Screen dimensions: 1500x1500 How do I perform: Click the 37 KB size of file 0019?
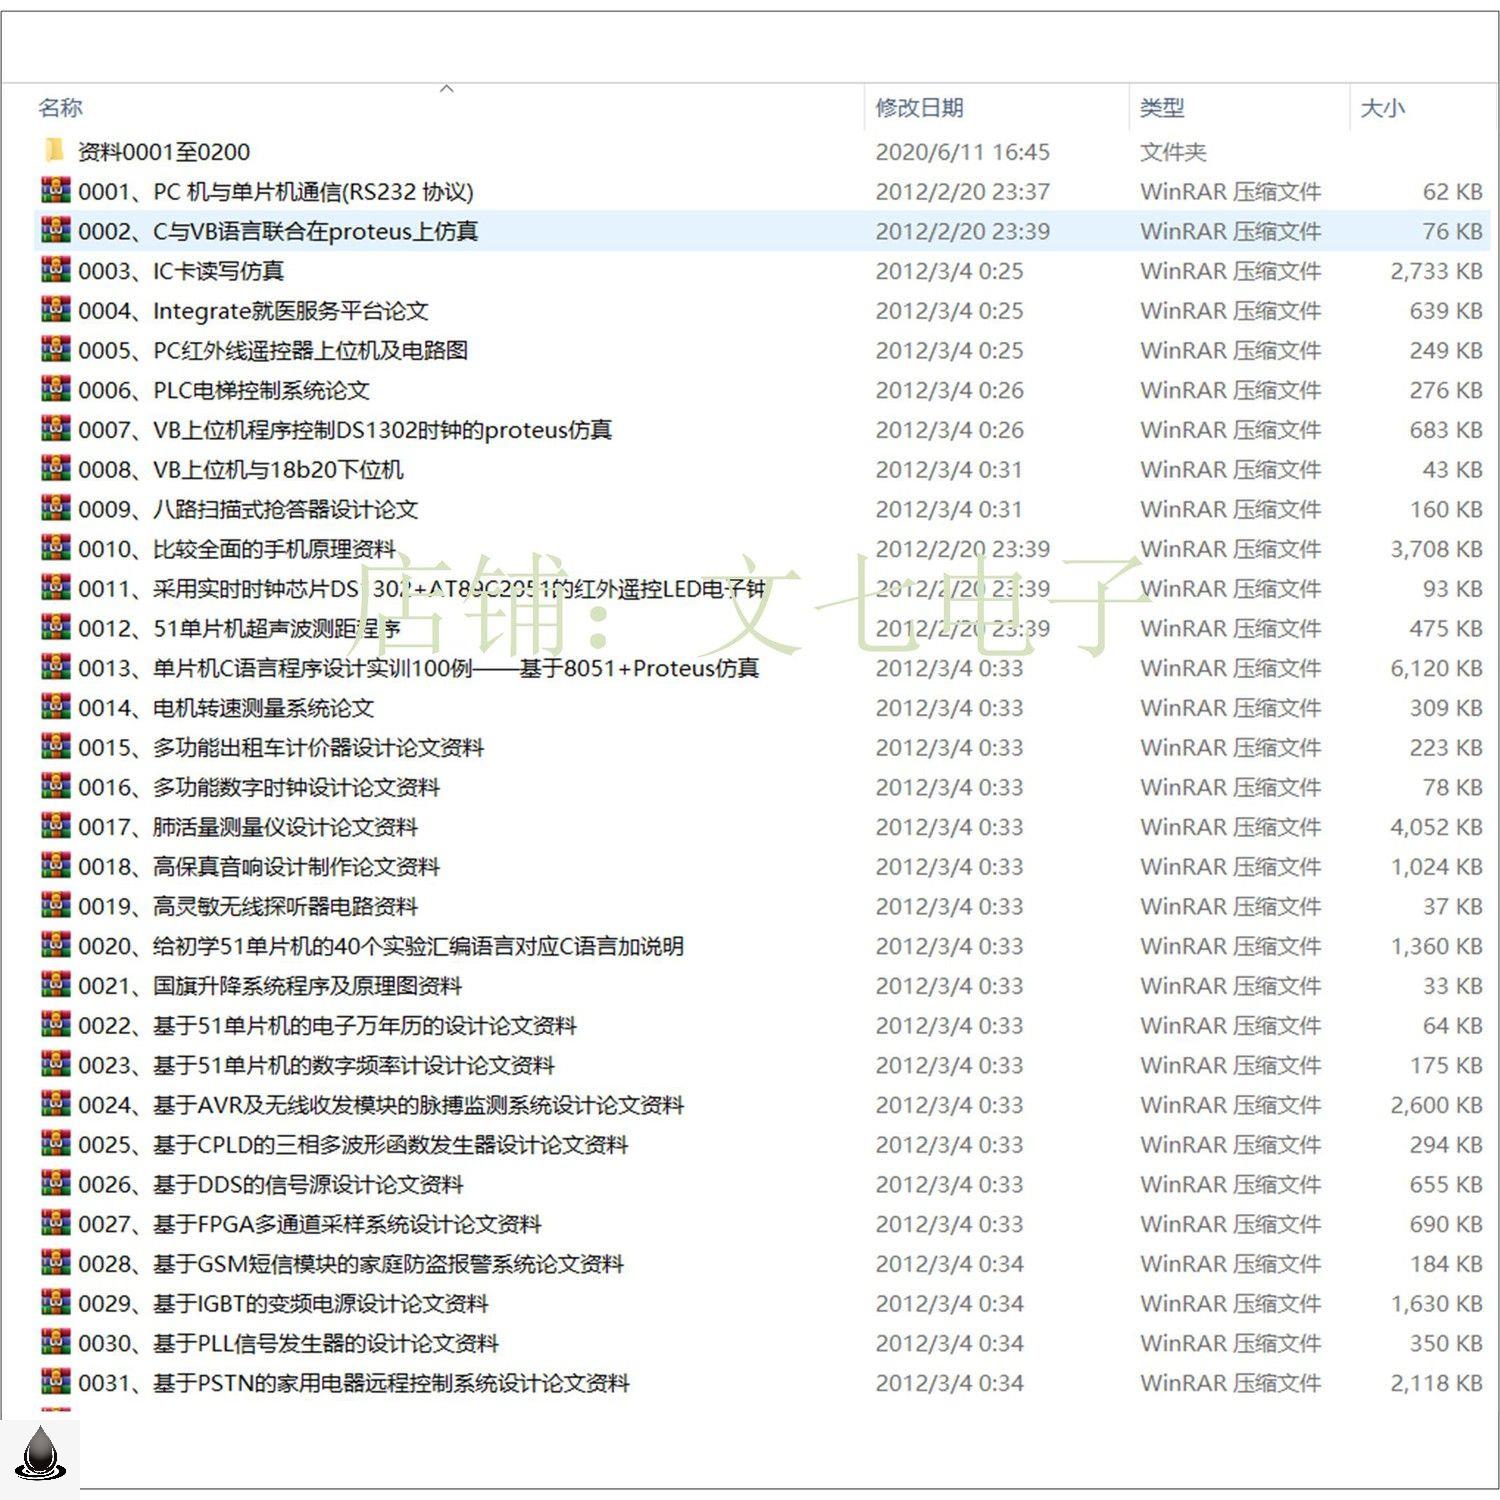click(1452, 906)
